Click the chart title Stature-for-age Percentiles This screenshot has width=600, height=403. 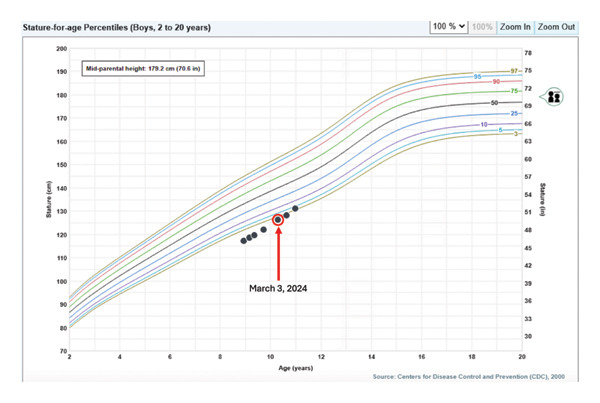[x=117, y=28]
